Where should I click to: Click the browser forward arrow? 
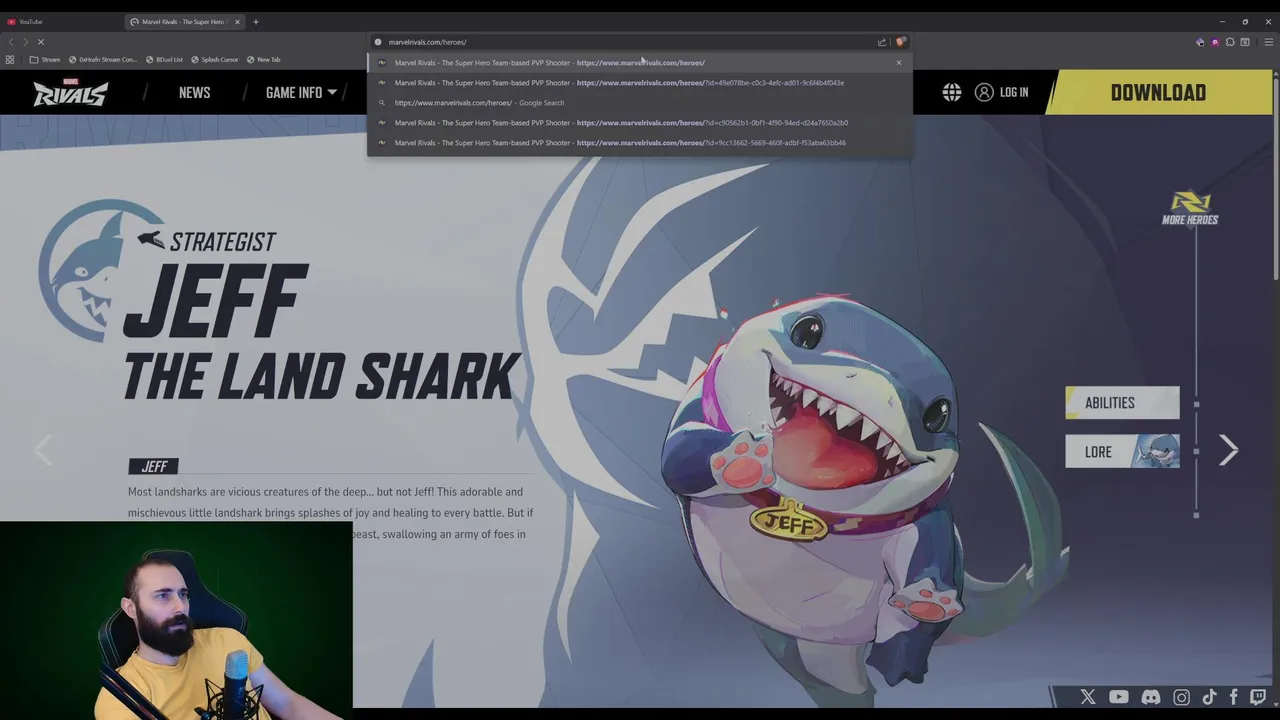[x=25, y=42]
